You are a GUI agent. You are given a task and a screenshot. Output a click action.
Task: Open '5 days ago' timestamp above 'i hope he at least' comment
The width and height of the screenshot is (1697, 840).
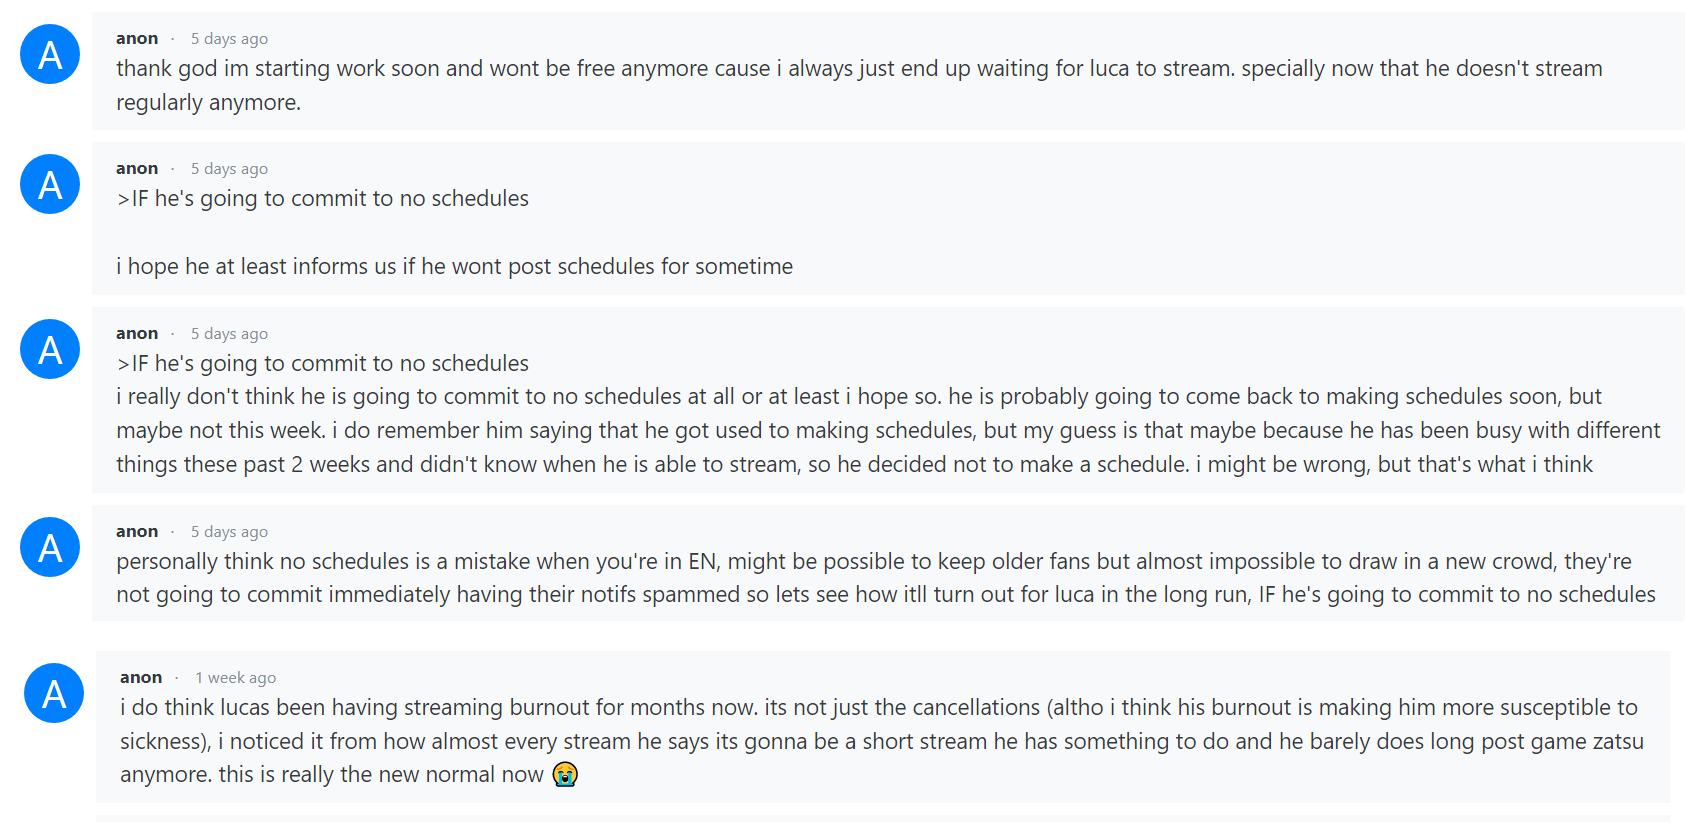pyautogui.click(x=229, y=168)
